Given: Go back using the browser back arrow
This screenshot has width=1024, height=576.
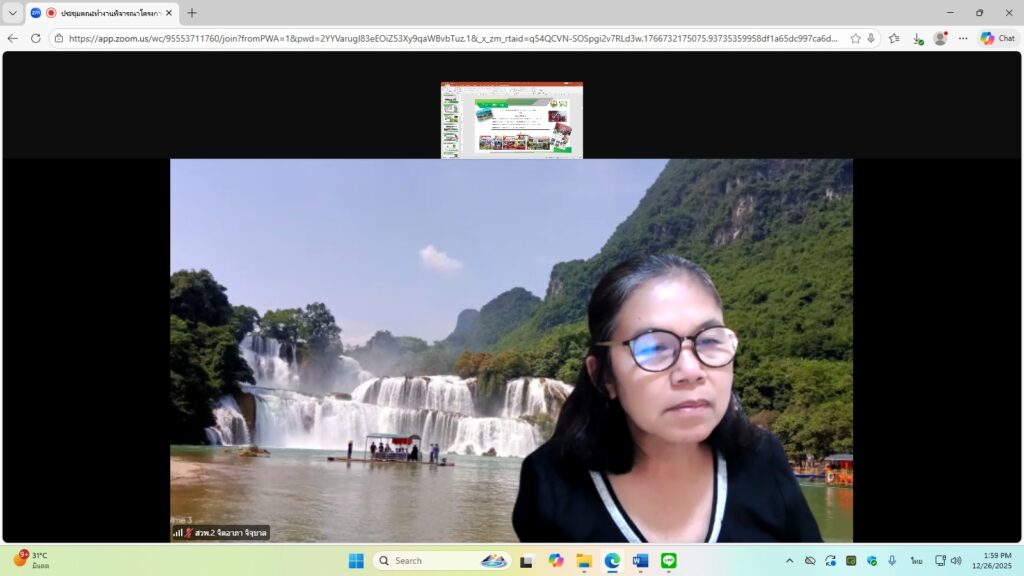Looking at the screenshot, I should (13, 38).
